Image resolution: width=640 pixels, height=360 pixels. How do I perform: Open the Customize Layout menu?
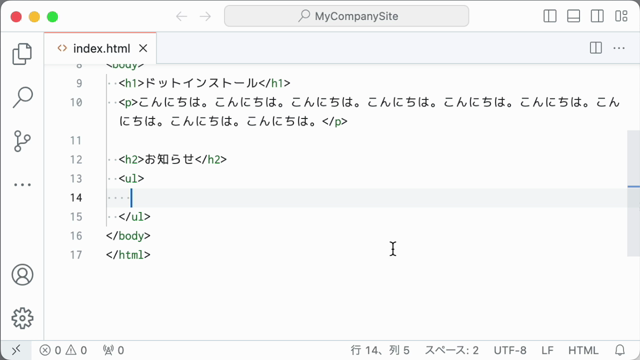click(621, 16)
